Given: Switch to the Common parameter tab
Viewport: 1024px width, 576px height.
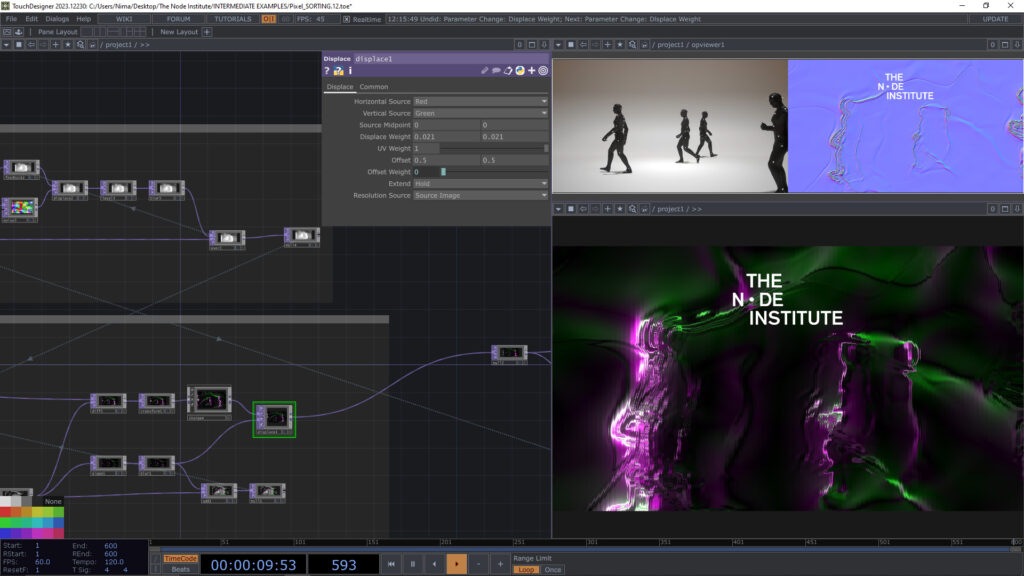Looking at the screenshot, I should (x=374, y=87).
